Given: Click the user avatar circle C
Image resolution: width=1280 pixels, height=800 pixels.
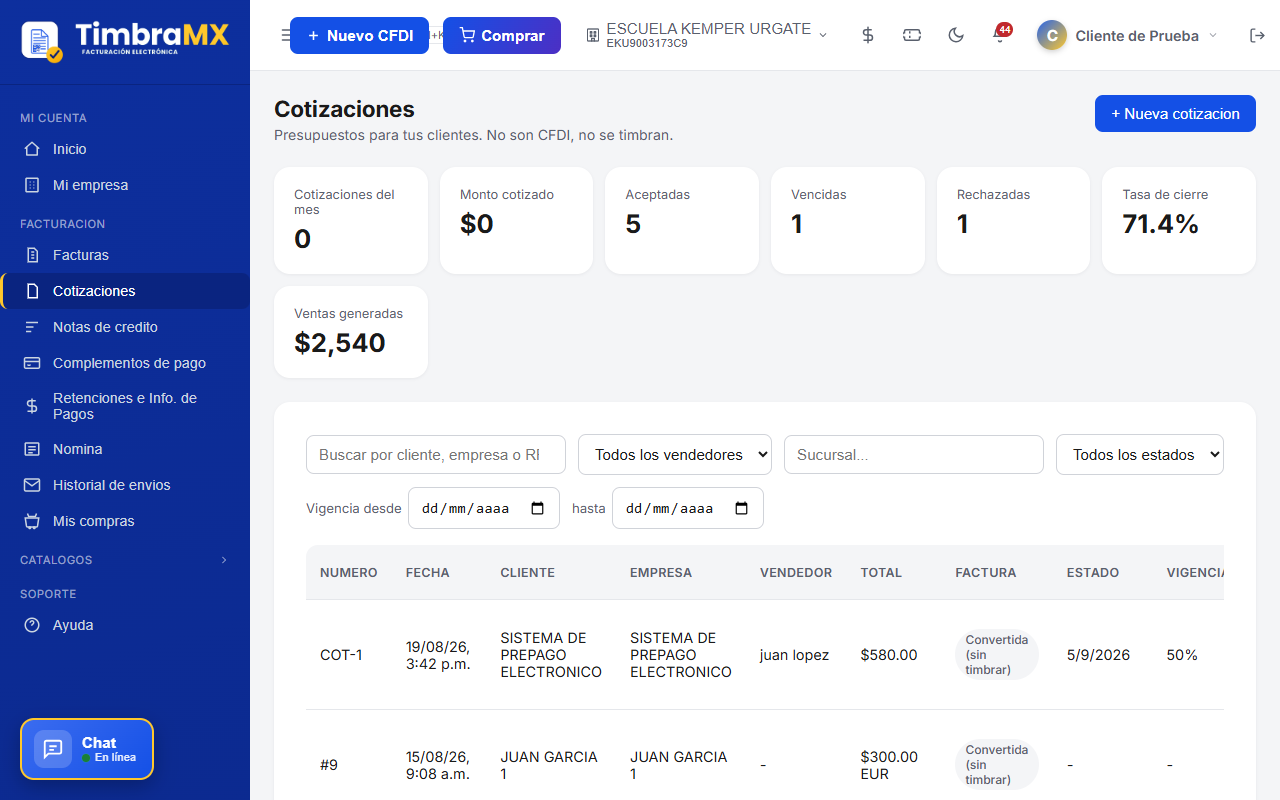Looking at the screenshot, I should coord(1052,35).
